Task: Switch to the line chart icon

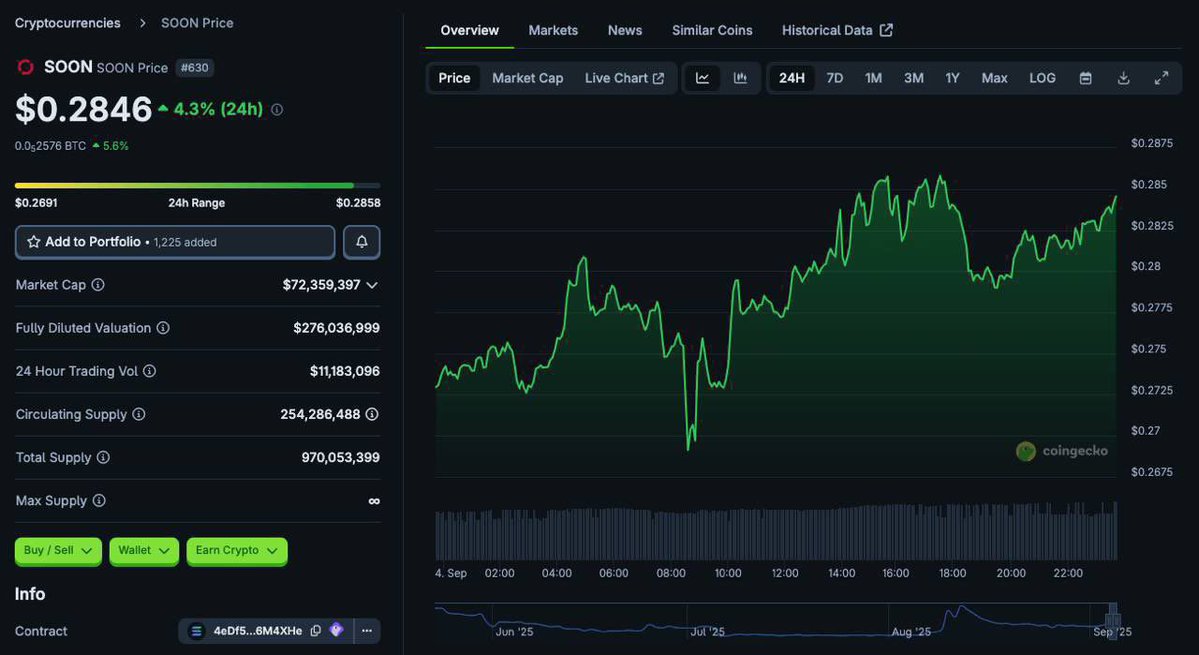Action: [x=703, y=78]
